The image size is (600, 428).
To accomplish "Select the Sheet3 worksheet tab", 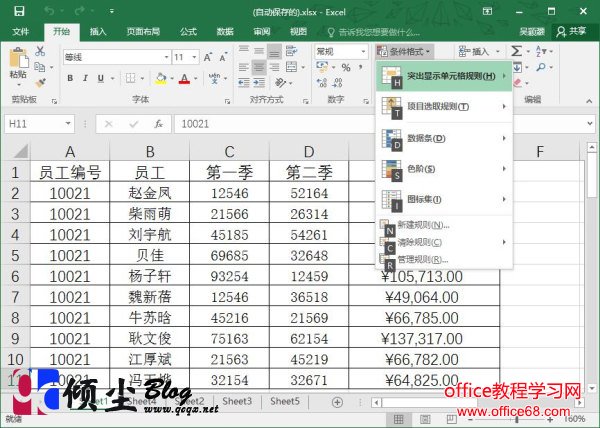I will pos(237,401).
